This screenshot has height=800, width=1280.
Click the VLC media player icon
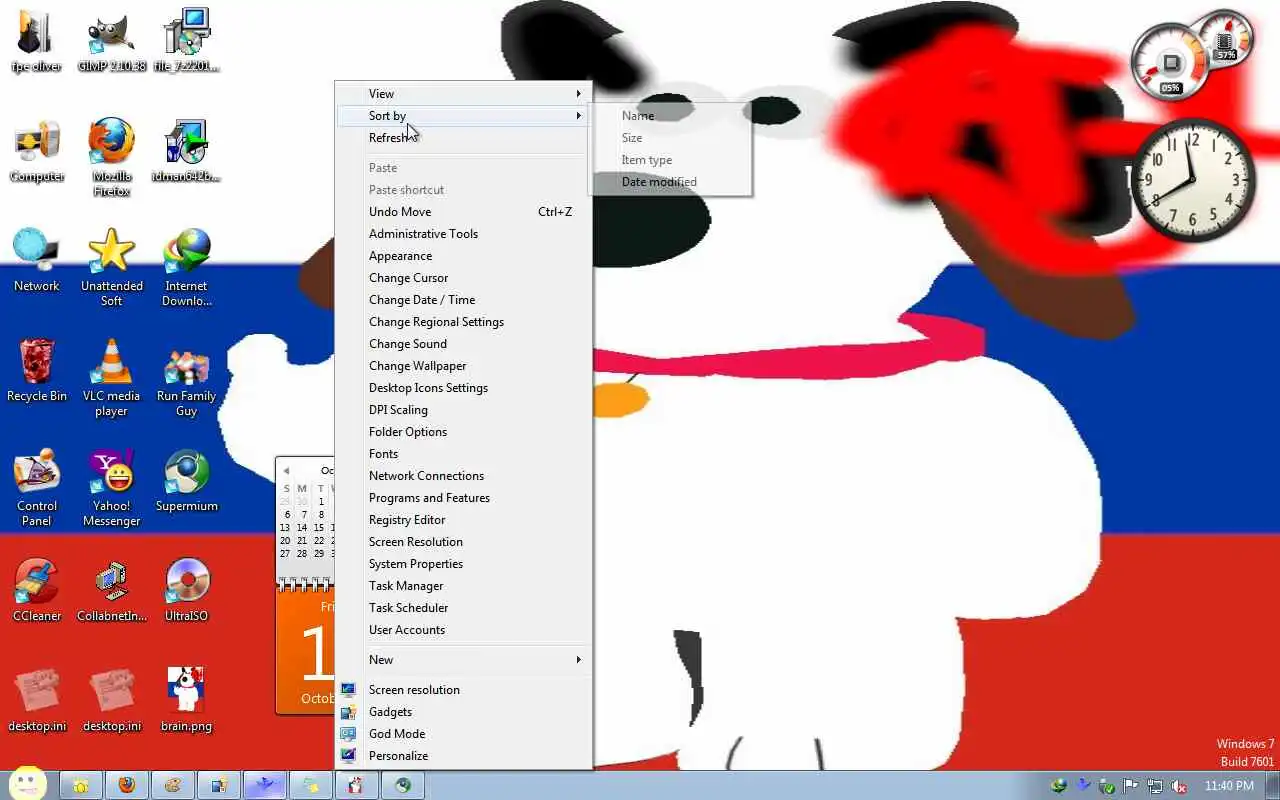[x=112, y=377]
